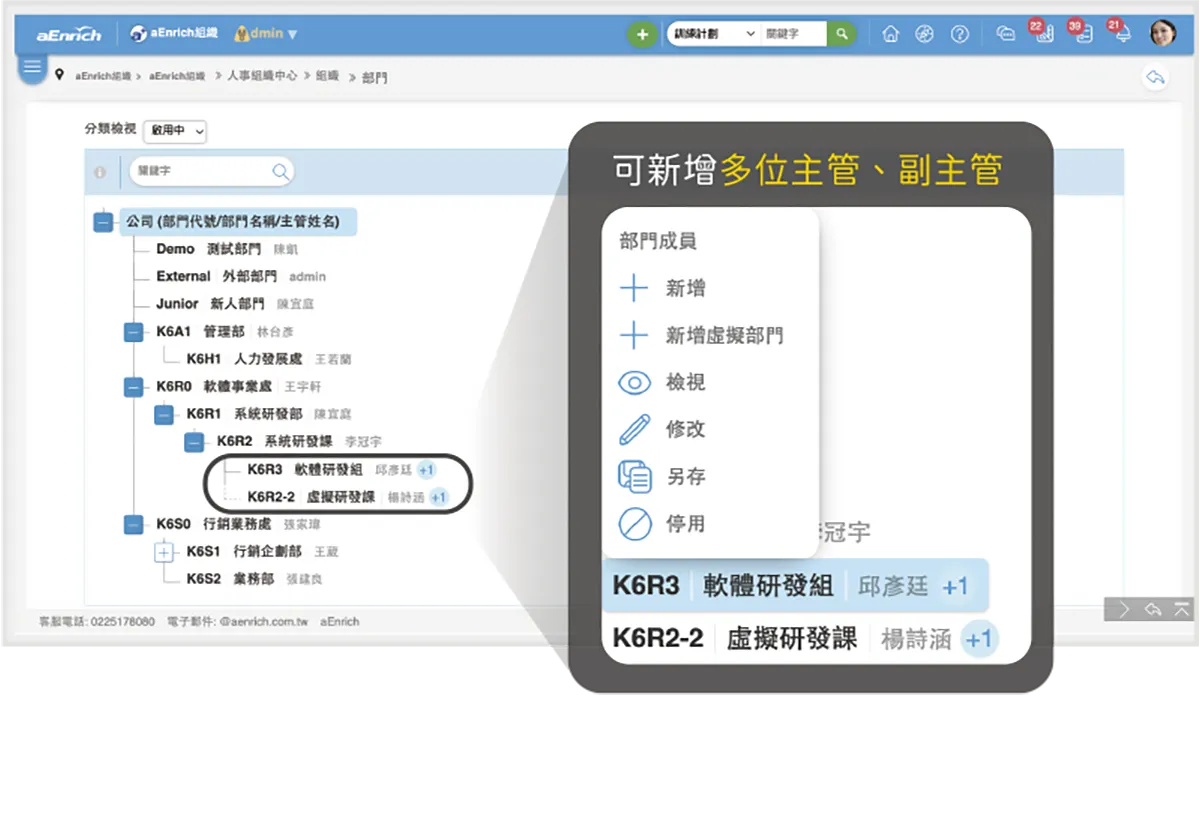Collapse the 公司 root tree node
Viewport: 1200px width, 825px height.
[102, 222]
